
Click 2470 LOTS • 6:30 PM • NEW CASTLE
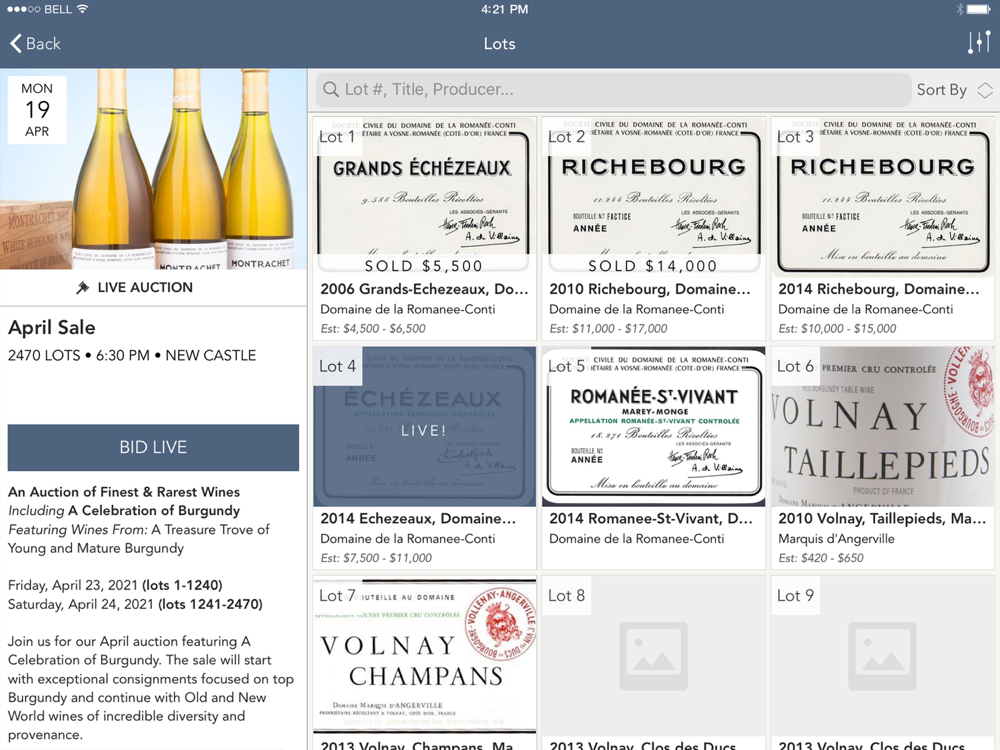tap(132, 355)
